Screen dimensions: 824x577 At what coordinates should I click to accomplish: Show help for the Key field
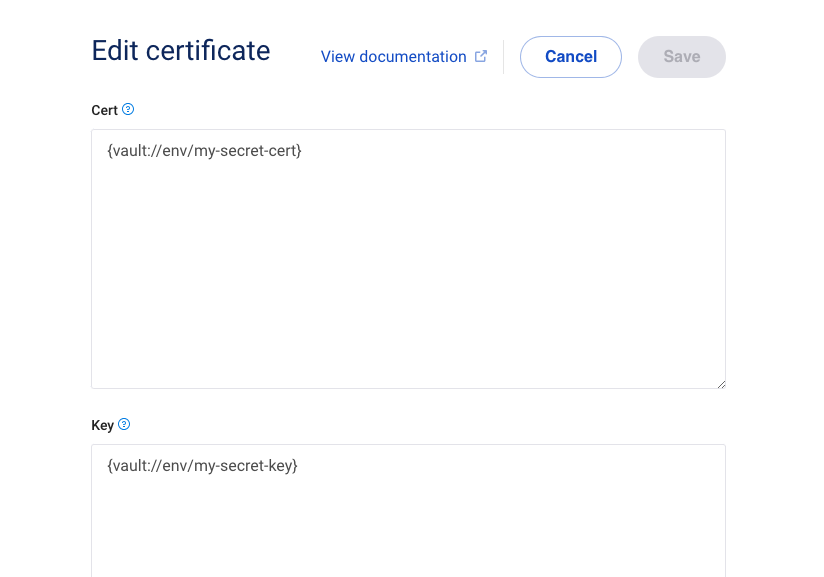124,424
